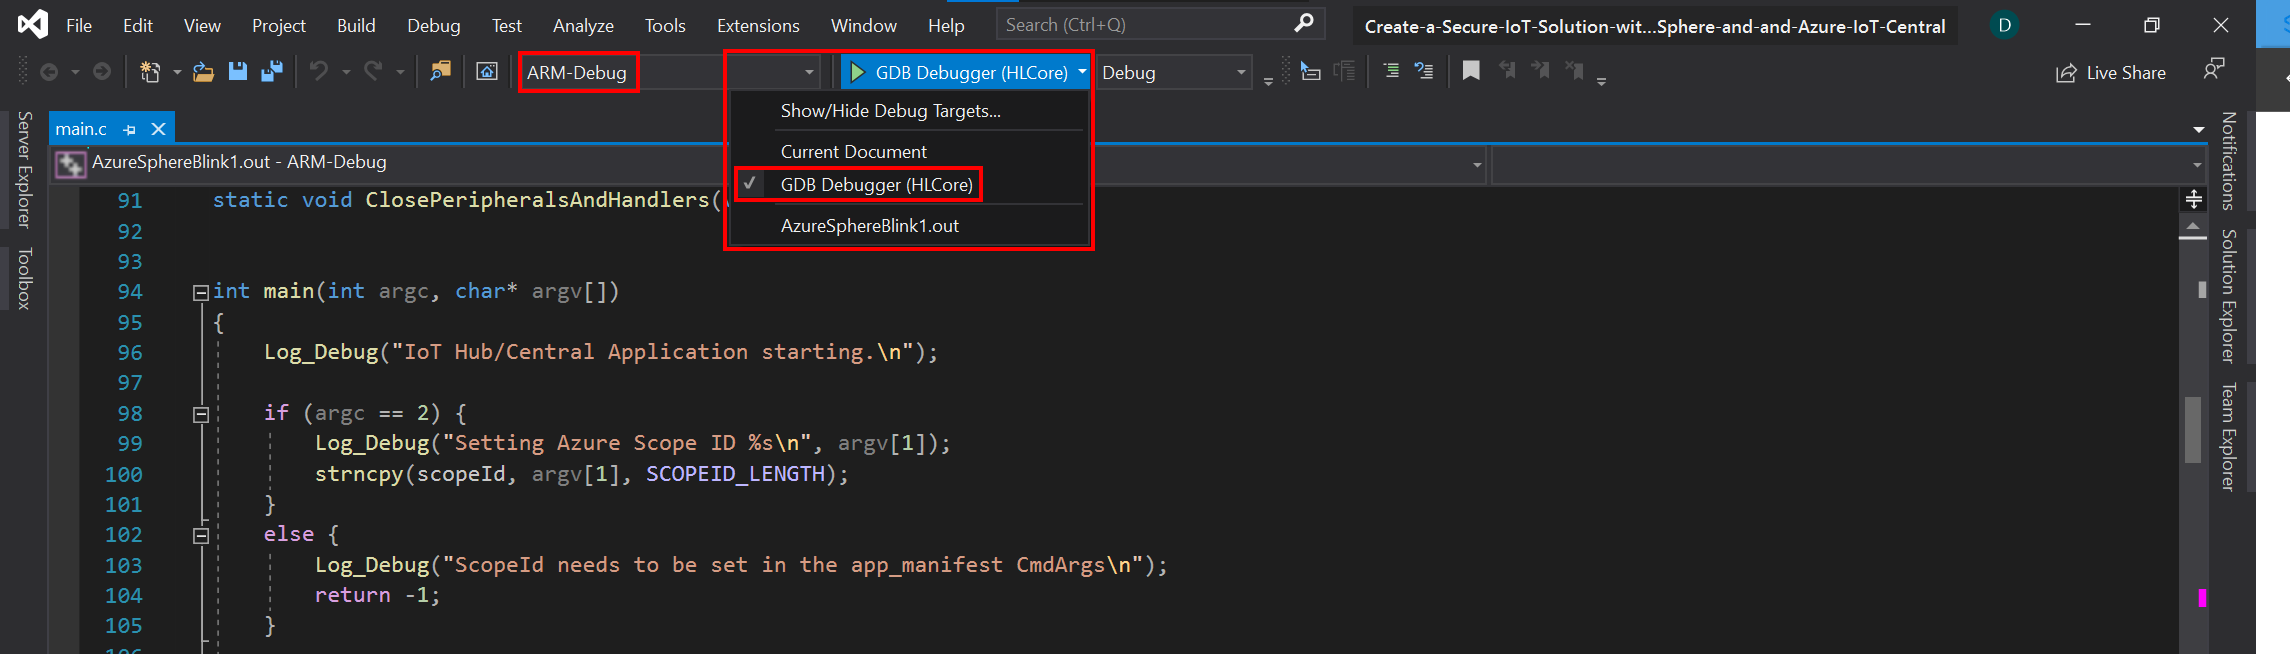Open the Toolbox side tab
This screenshot has height=654, width=2290.
pos(24,278)
